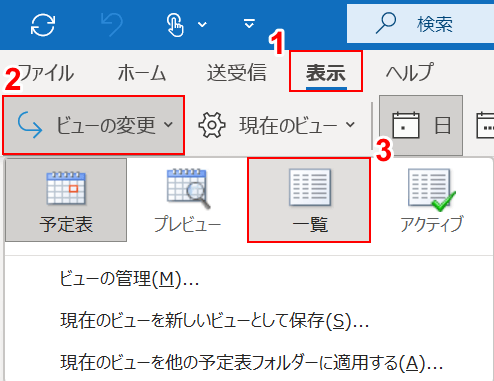
Task: Click the partially visible calendar view icon after 日
Action: 485,125
